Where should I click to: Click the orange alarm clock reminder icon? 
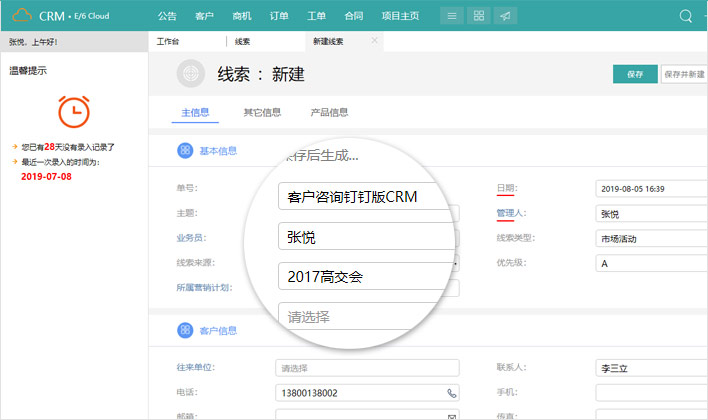coord(71,111)
